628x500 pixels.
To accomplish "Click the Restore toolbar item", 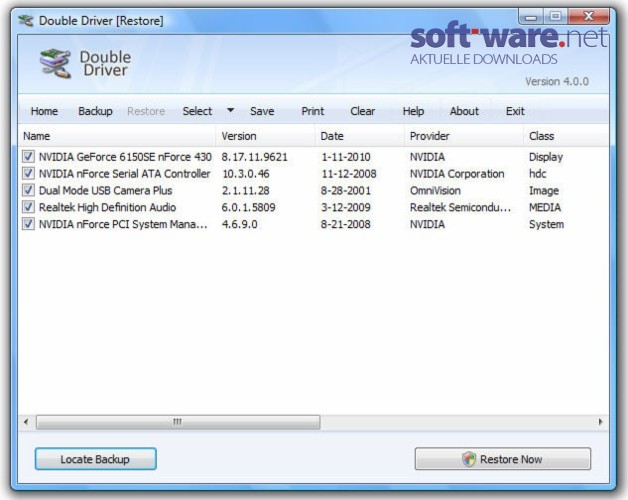I will (146, 111).
